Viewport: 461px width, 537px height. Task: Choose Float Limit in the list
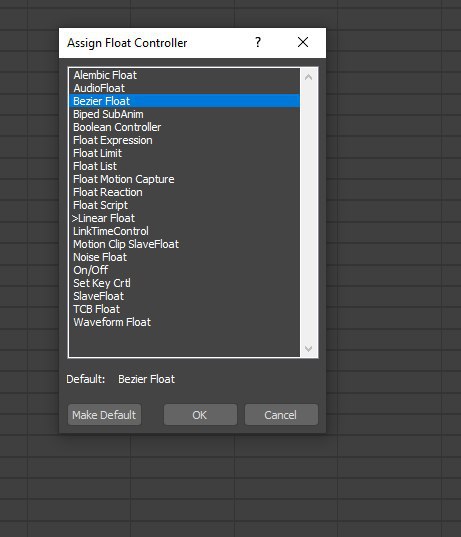click(184, 153)
